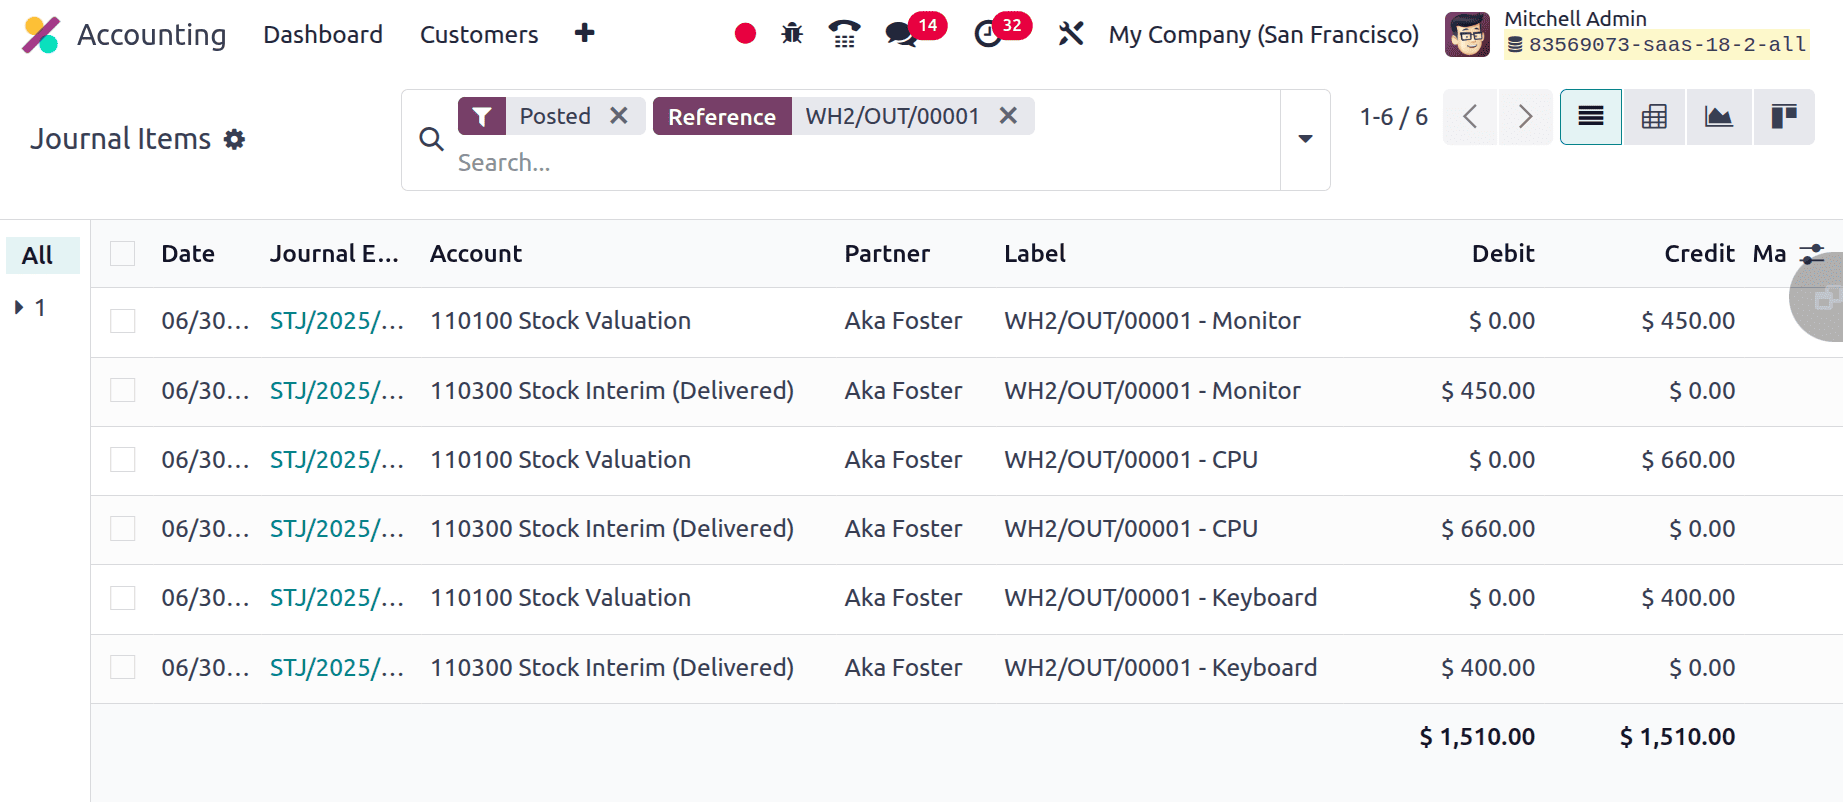Switch to kanban view
Screen dimensions: 1843x802
point(1784,117)
